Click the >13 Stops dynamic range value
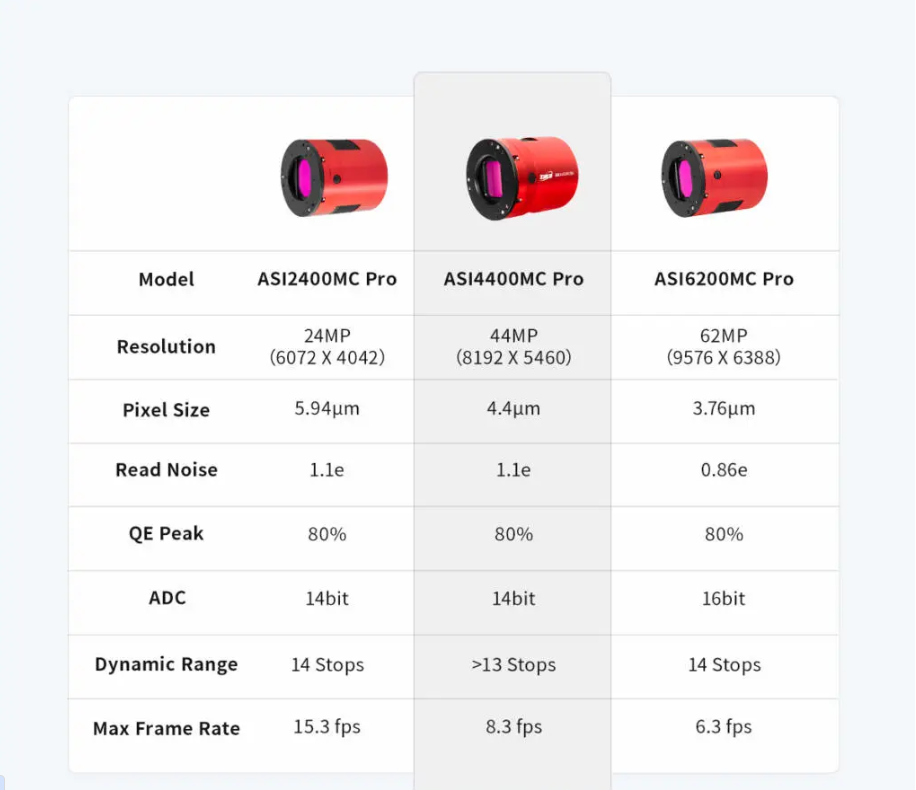The height and width of the screenshot is (790, 916). tap(513, 665)
